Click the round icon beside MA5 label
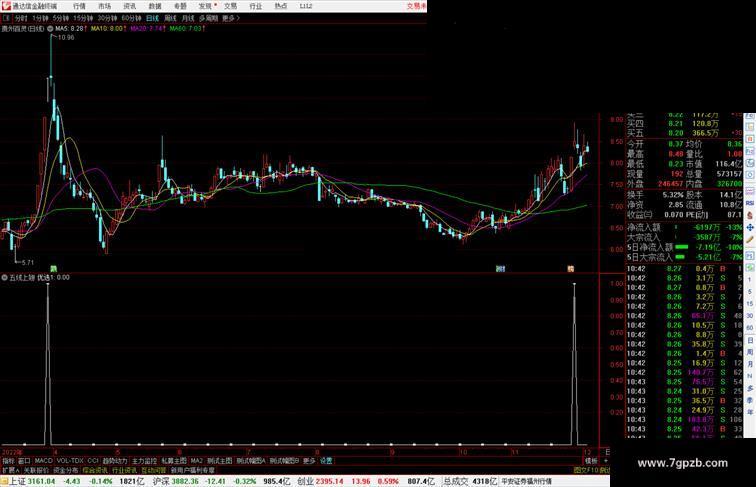The width and height of the screenshot is (756, 487). click(50, 29)
